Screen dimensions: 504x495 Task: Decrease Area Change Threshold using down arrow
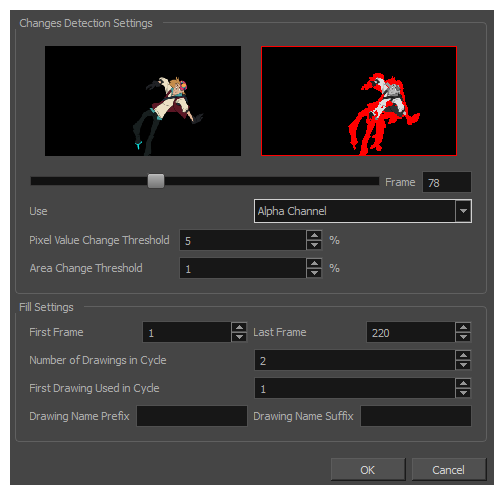[x=314, y=273]
